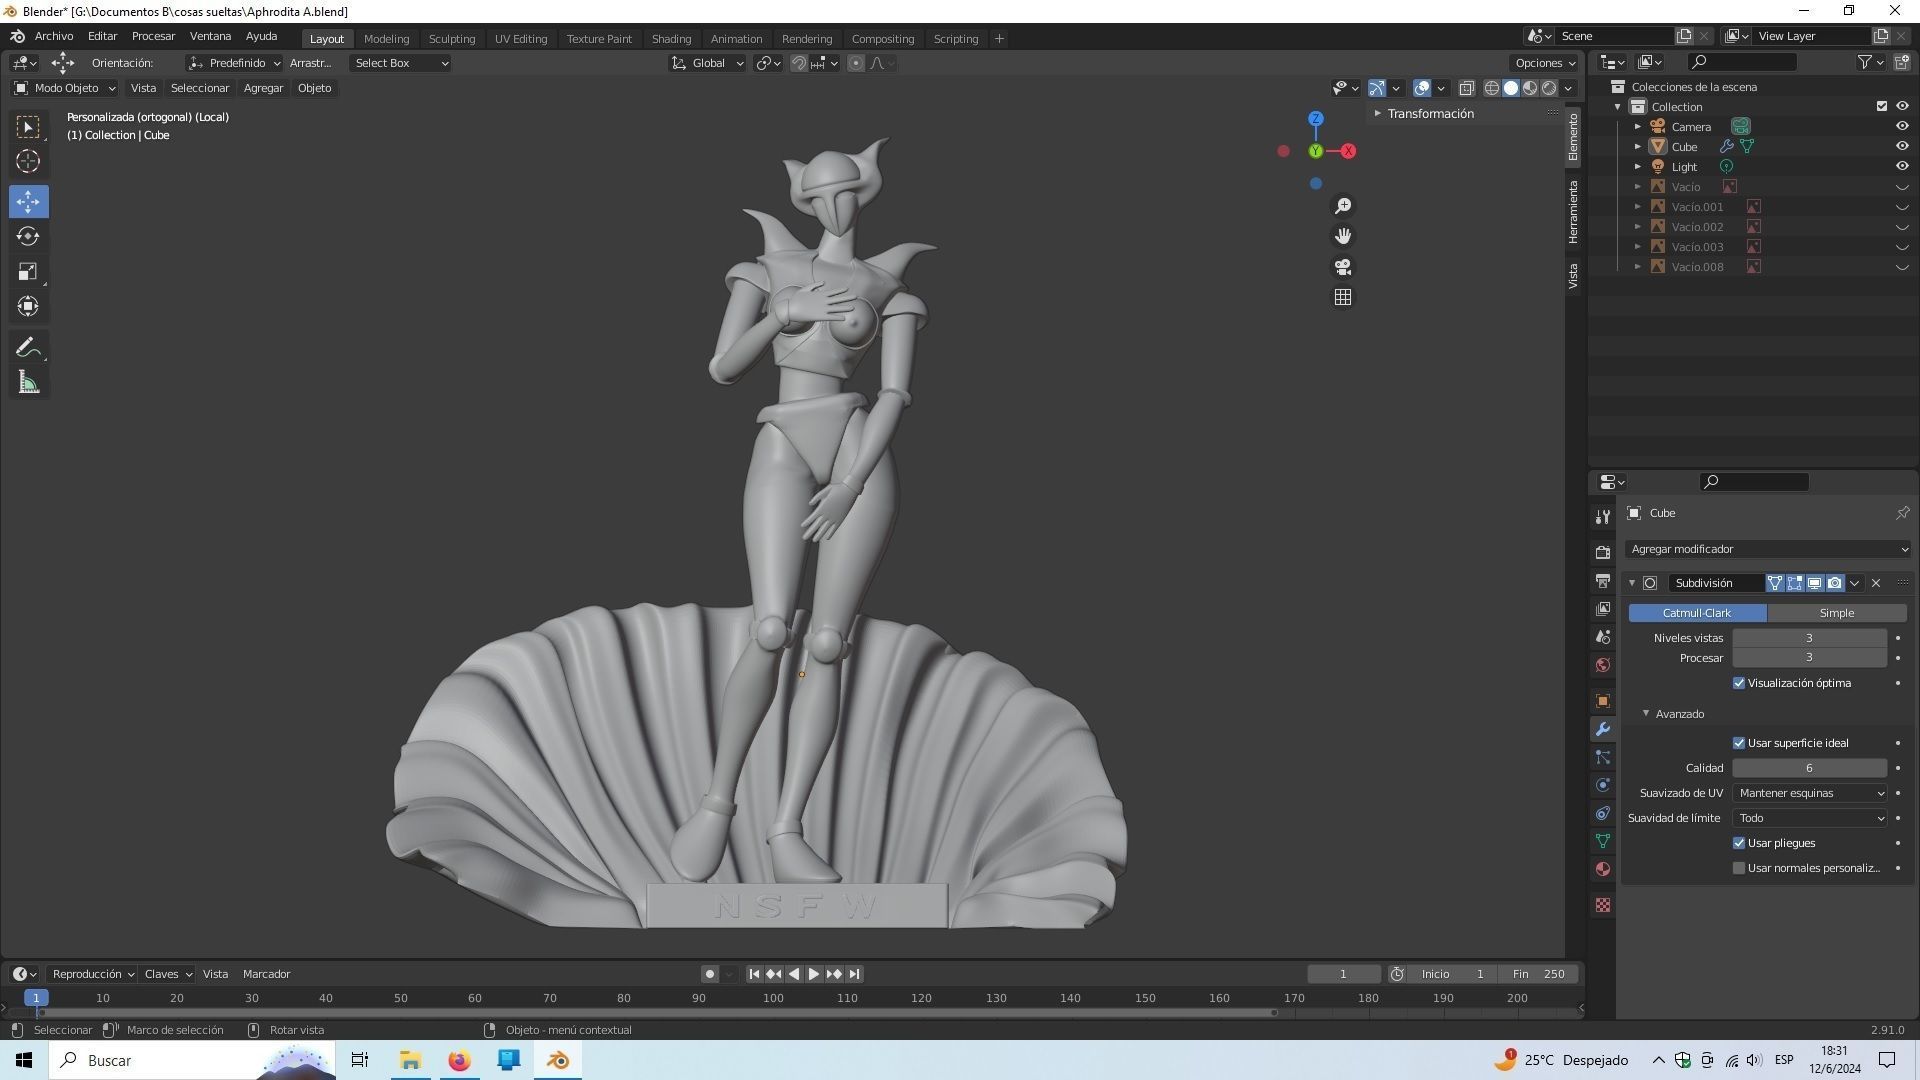Open the Archivo menu
Screen dimensions: 1920x1080
54,36
